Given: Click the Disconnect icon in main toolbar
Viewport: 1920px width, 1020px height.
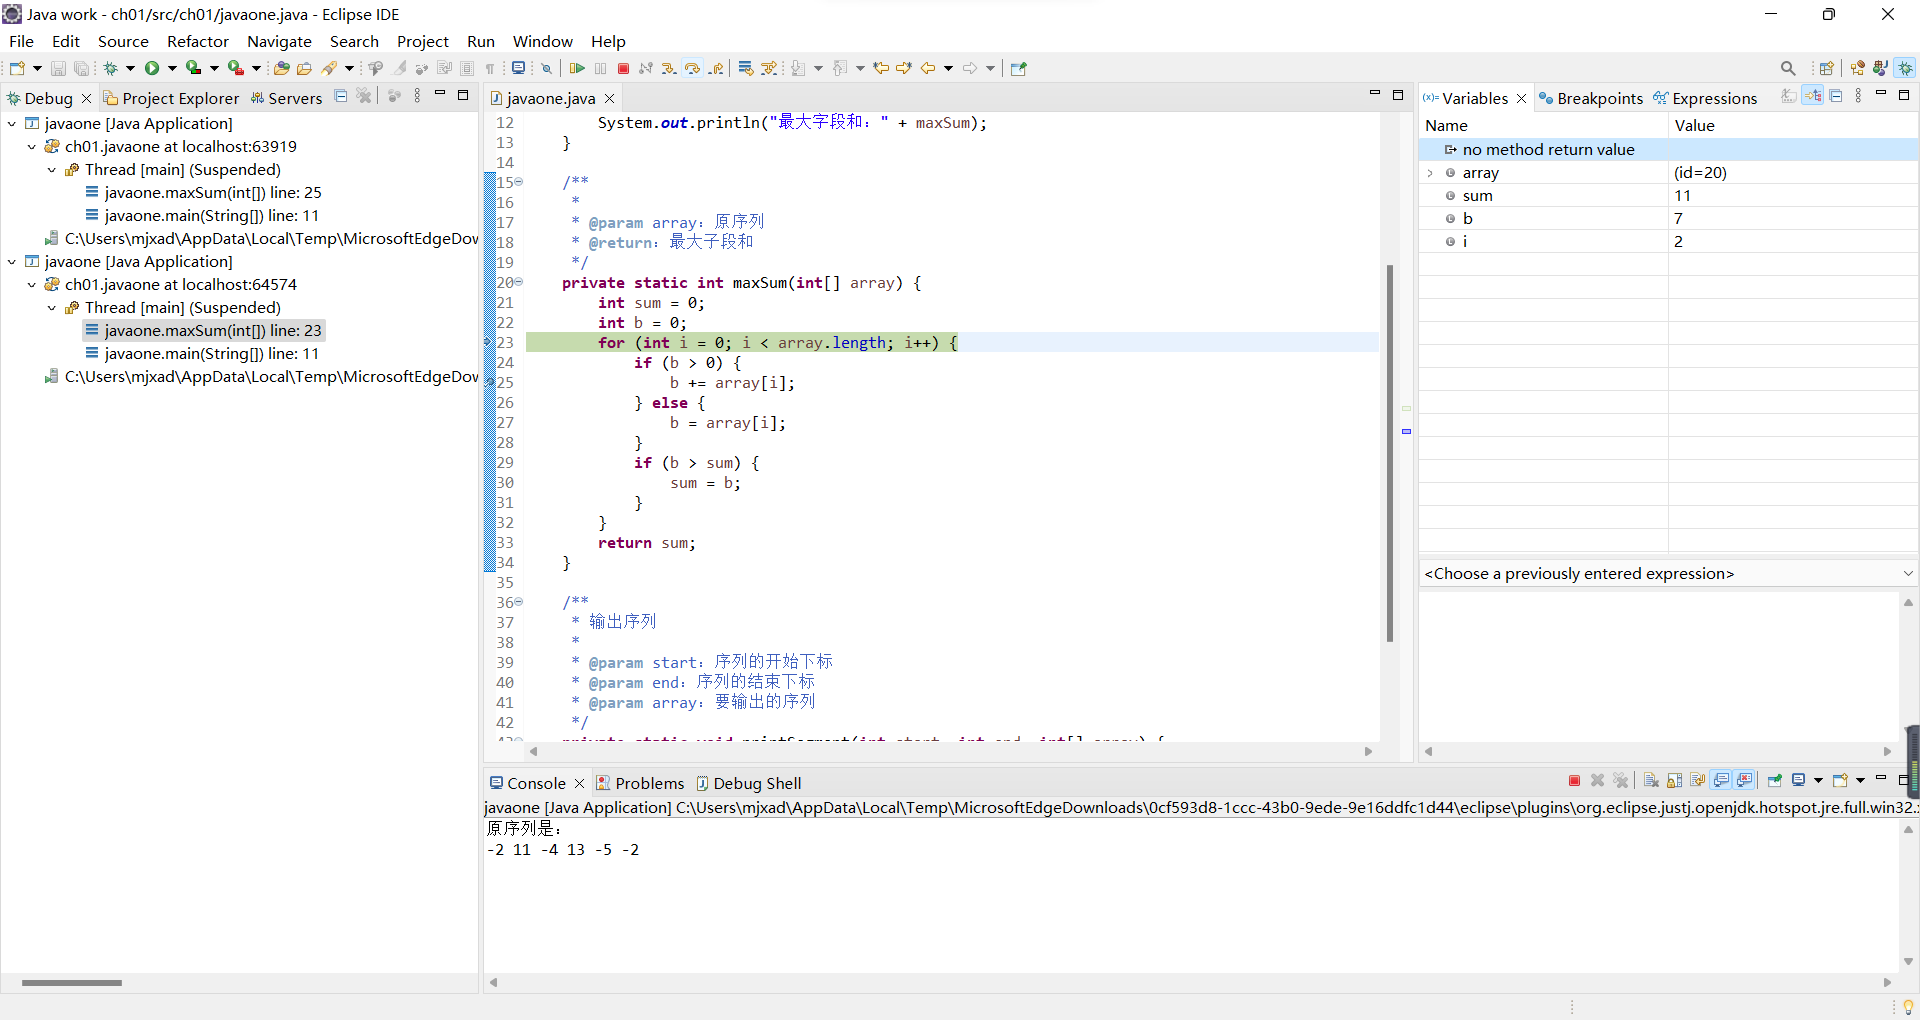Looking at the screenshot, I should (646, 68).
